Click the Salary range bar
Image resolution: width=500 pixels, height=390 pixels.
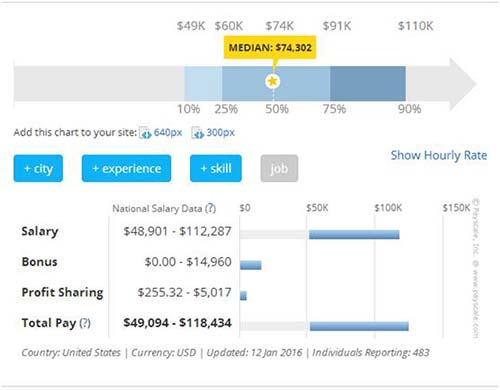[x=354, y=235]
